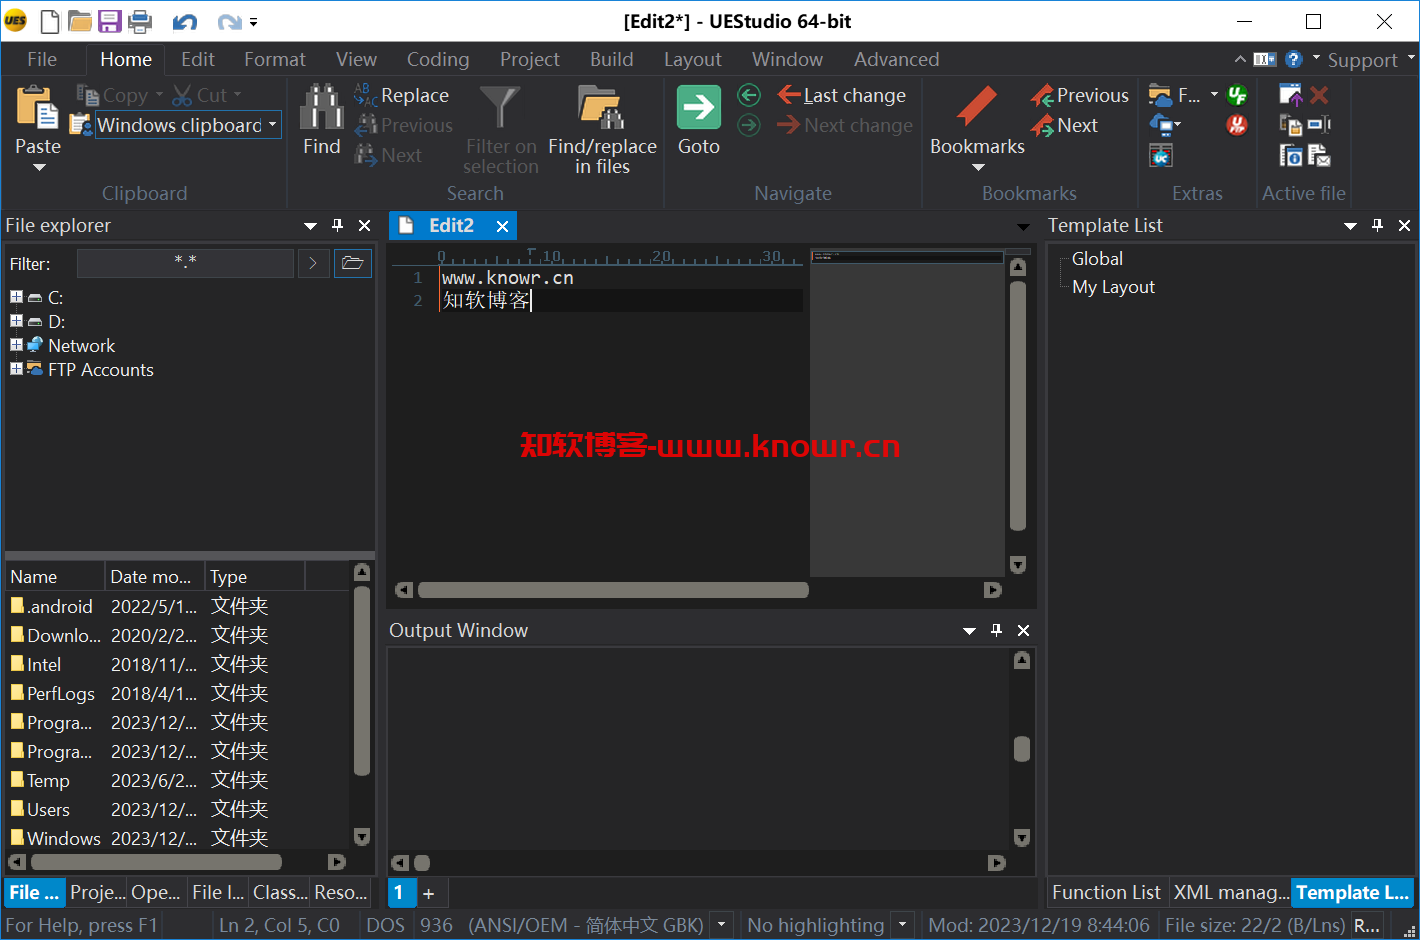
Task: Switch to the Coding ribbon tab
Action: (438, 59)
